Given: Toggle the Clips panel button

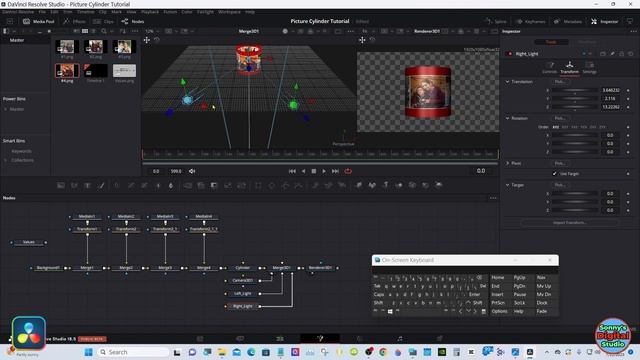Looking at the screenshot, I should 103,21.
